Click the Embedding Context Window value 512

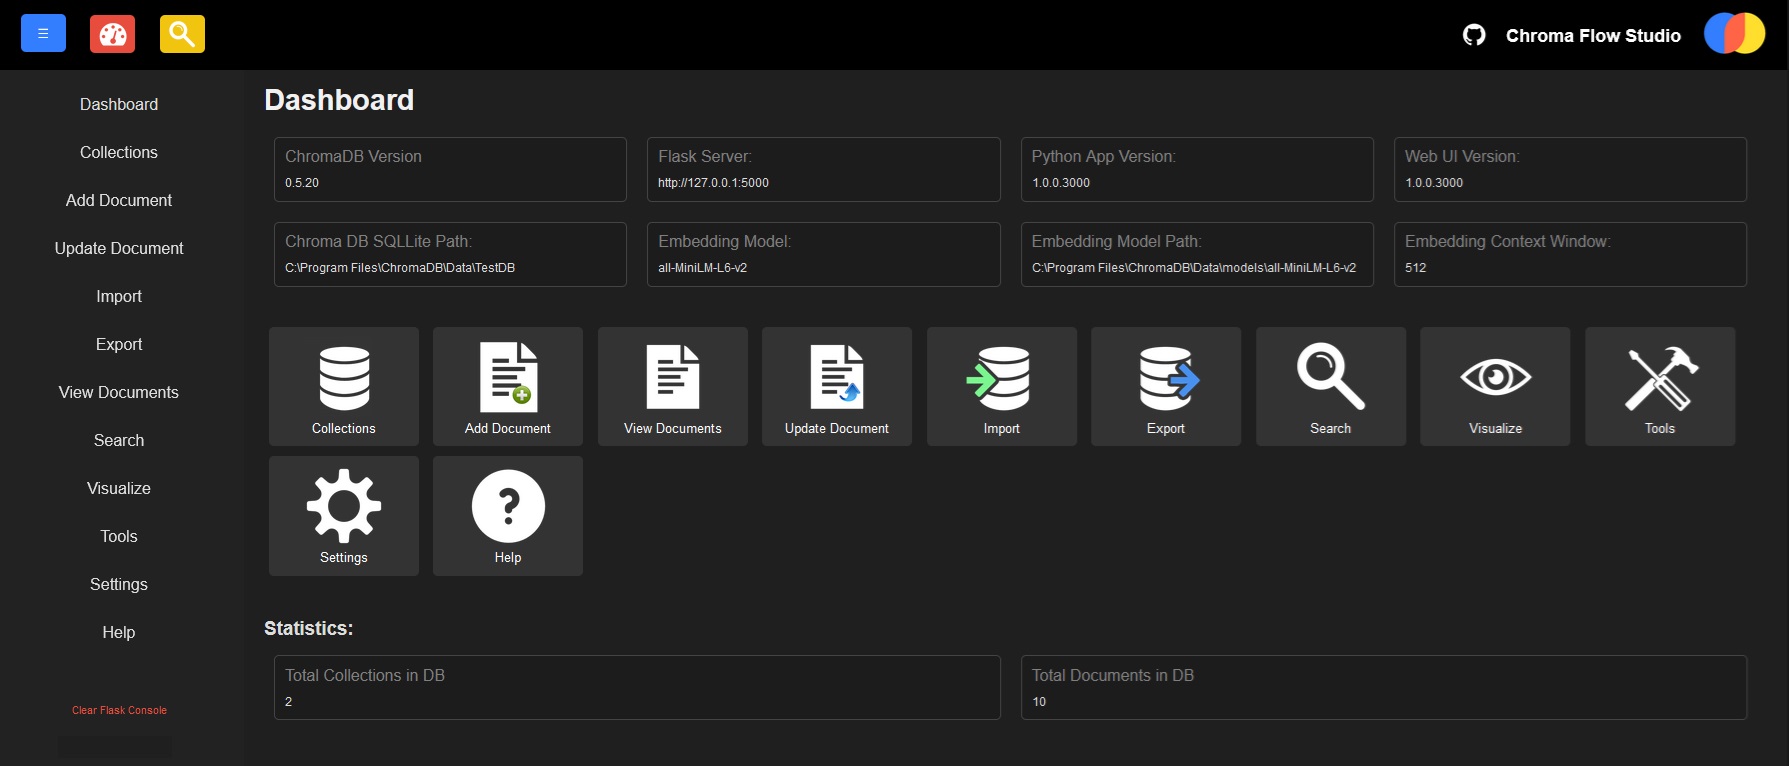click(x=1415, y=268)
